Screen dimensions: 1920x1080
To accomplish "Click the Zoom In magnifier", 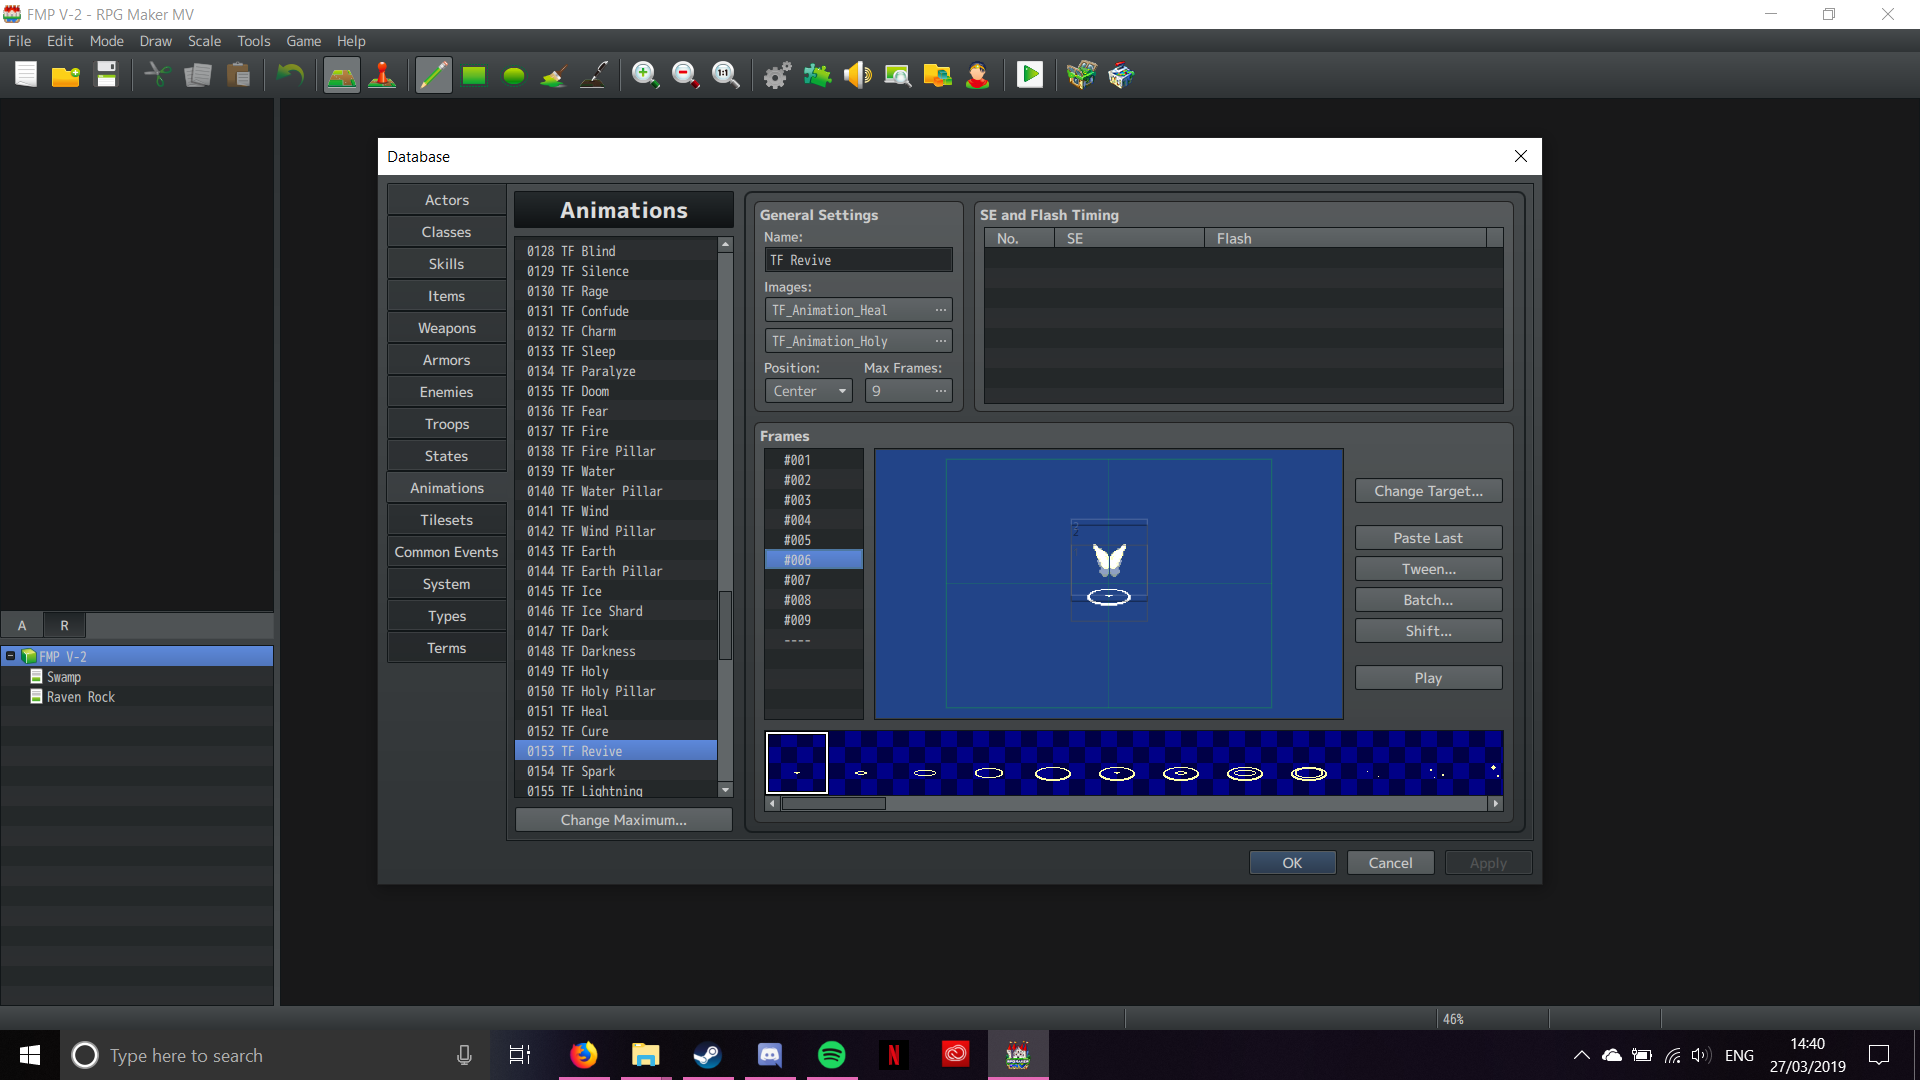I will pos(645,75).
